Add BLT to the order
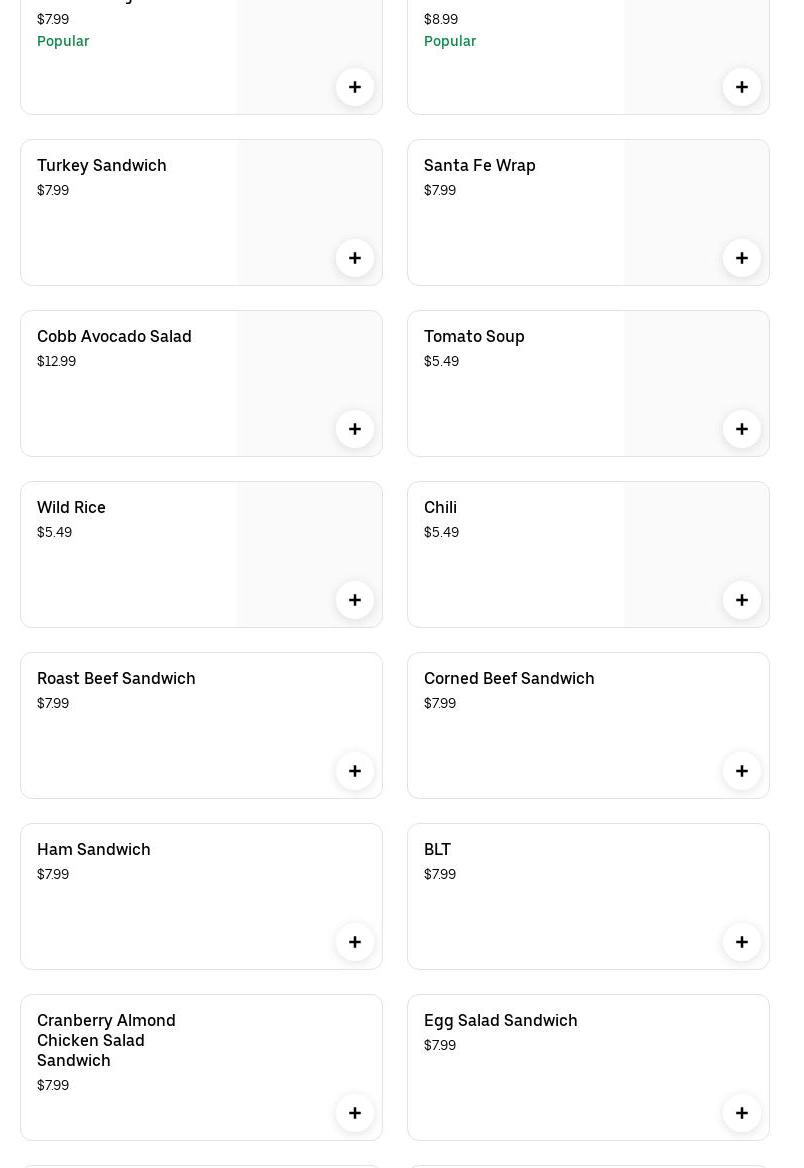Screen dimensions: 804x1168 (742, 942)
